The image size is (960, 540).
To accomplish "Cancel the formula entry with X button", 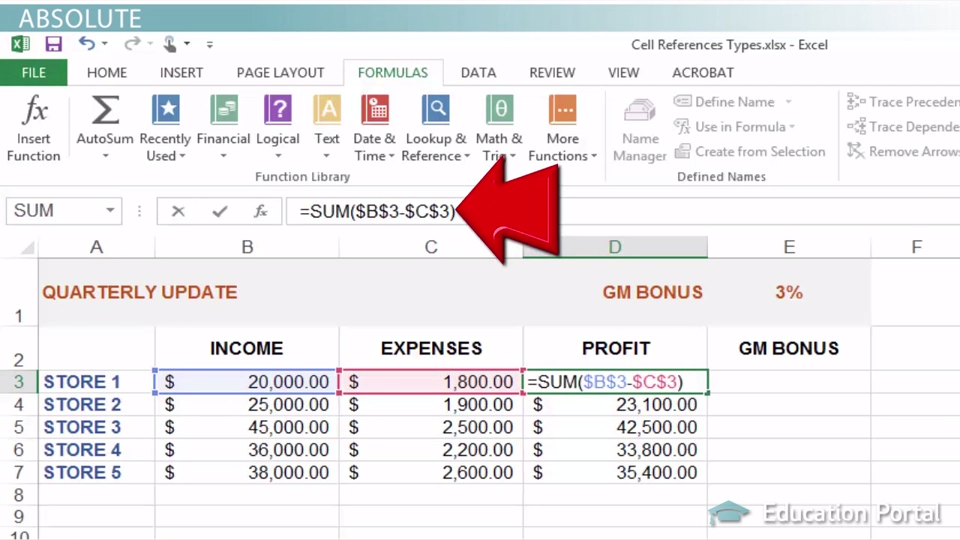I will pyautogui.click(x=178, y=211).
